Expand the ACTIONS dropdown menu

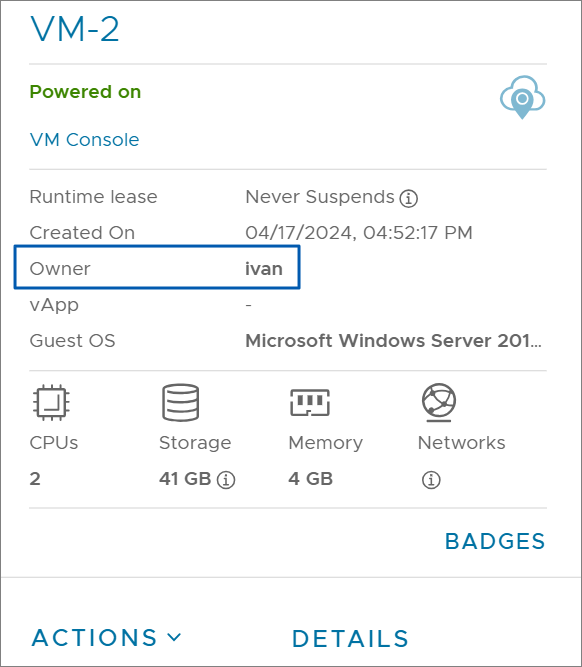[x=106, y=638]
